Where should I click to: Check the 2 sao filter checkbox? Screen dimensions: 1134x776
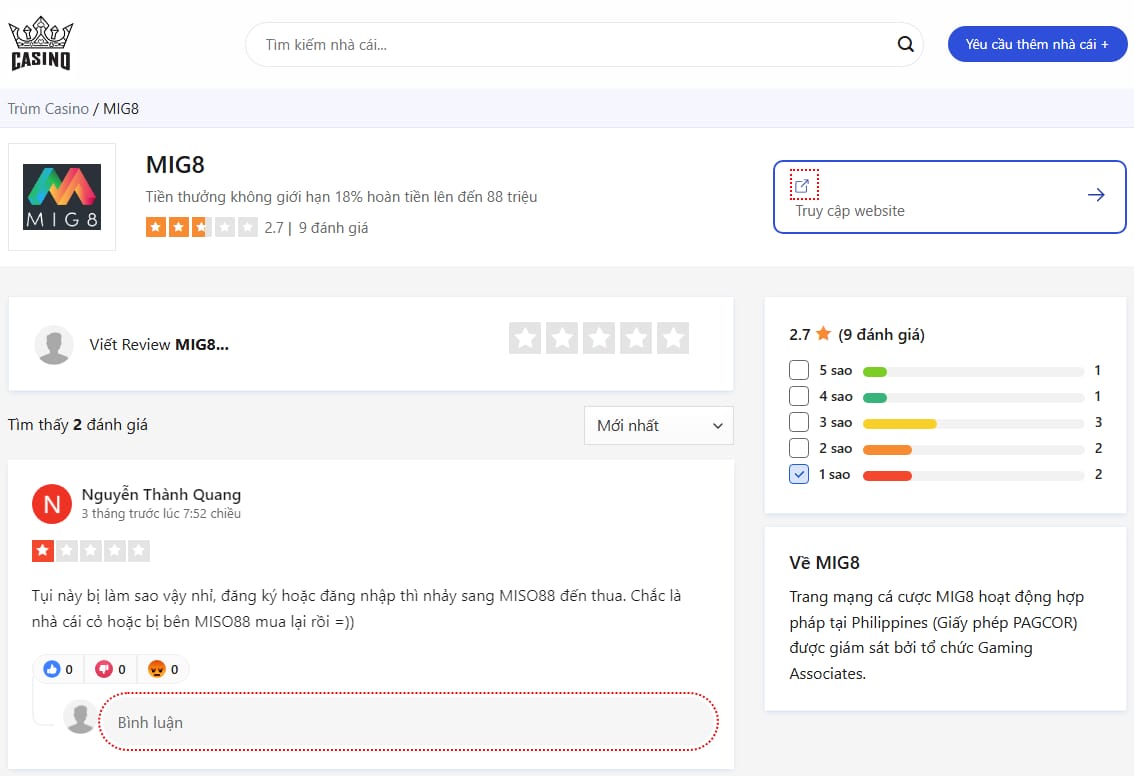[x=798, y=448]
